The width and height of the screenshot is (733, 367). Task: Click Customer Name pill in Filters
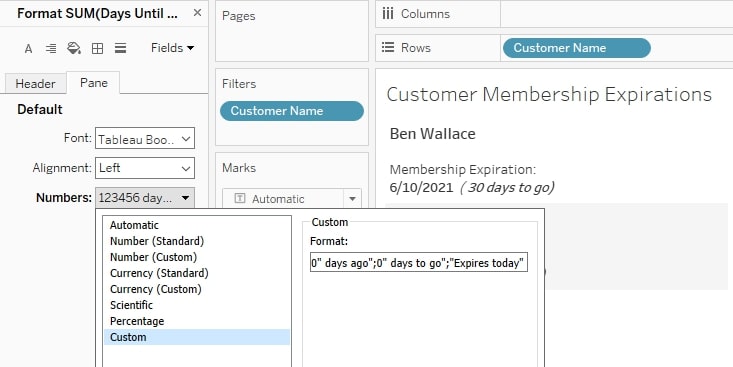[x=292, y=111]
